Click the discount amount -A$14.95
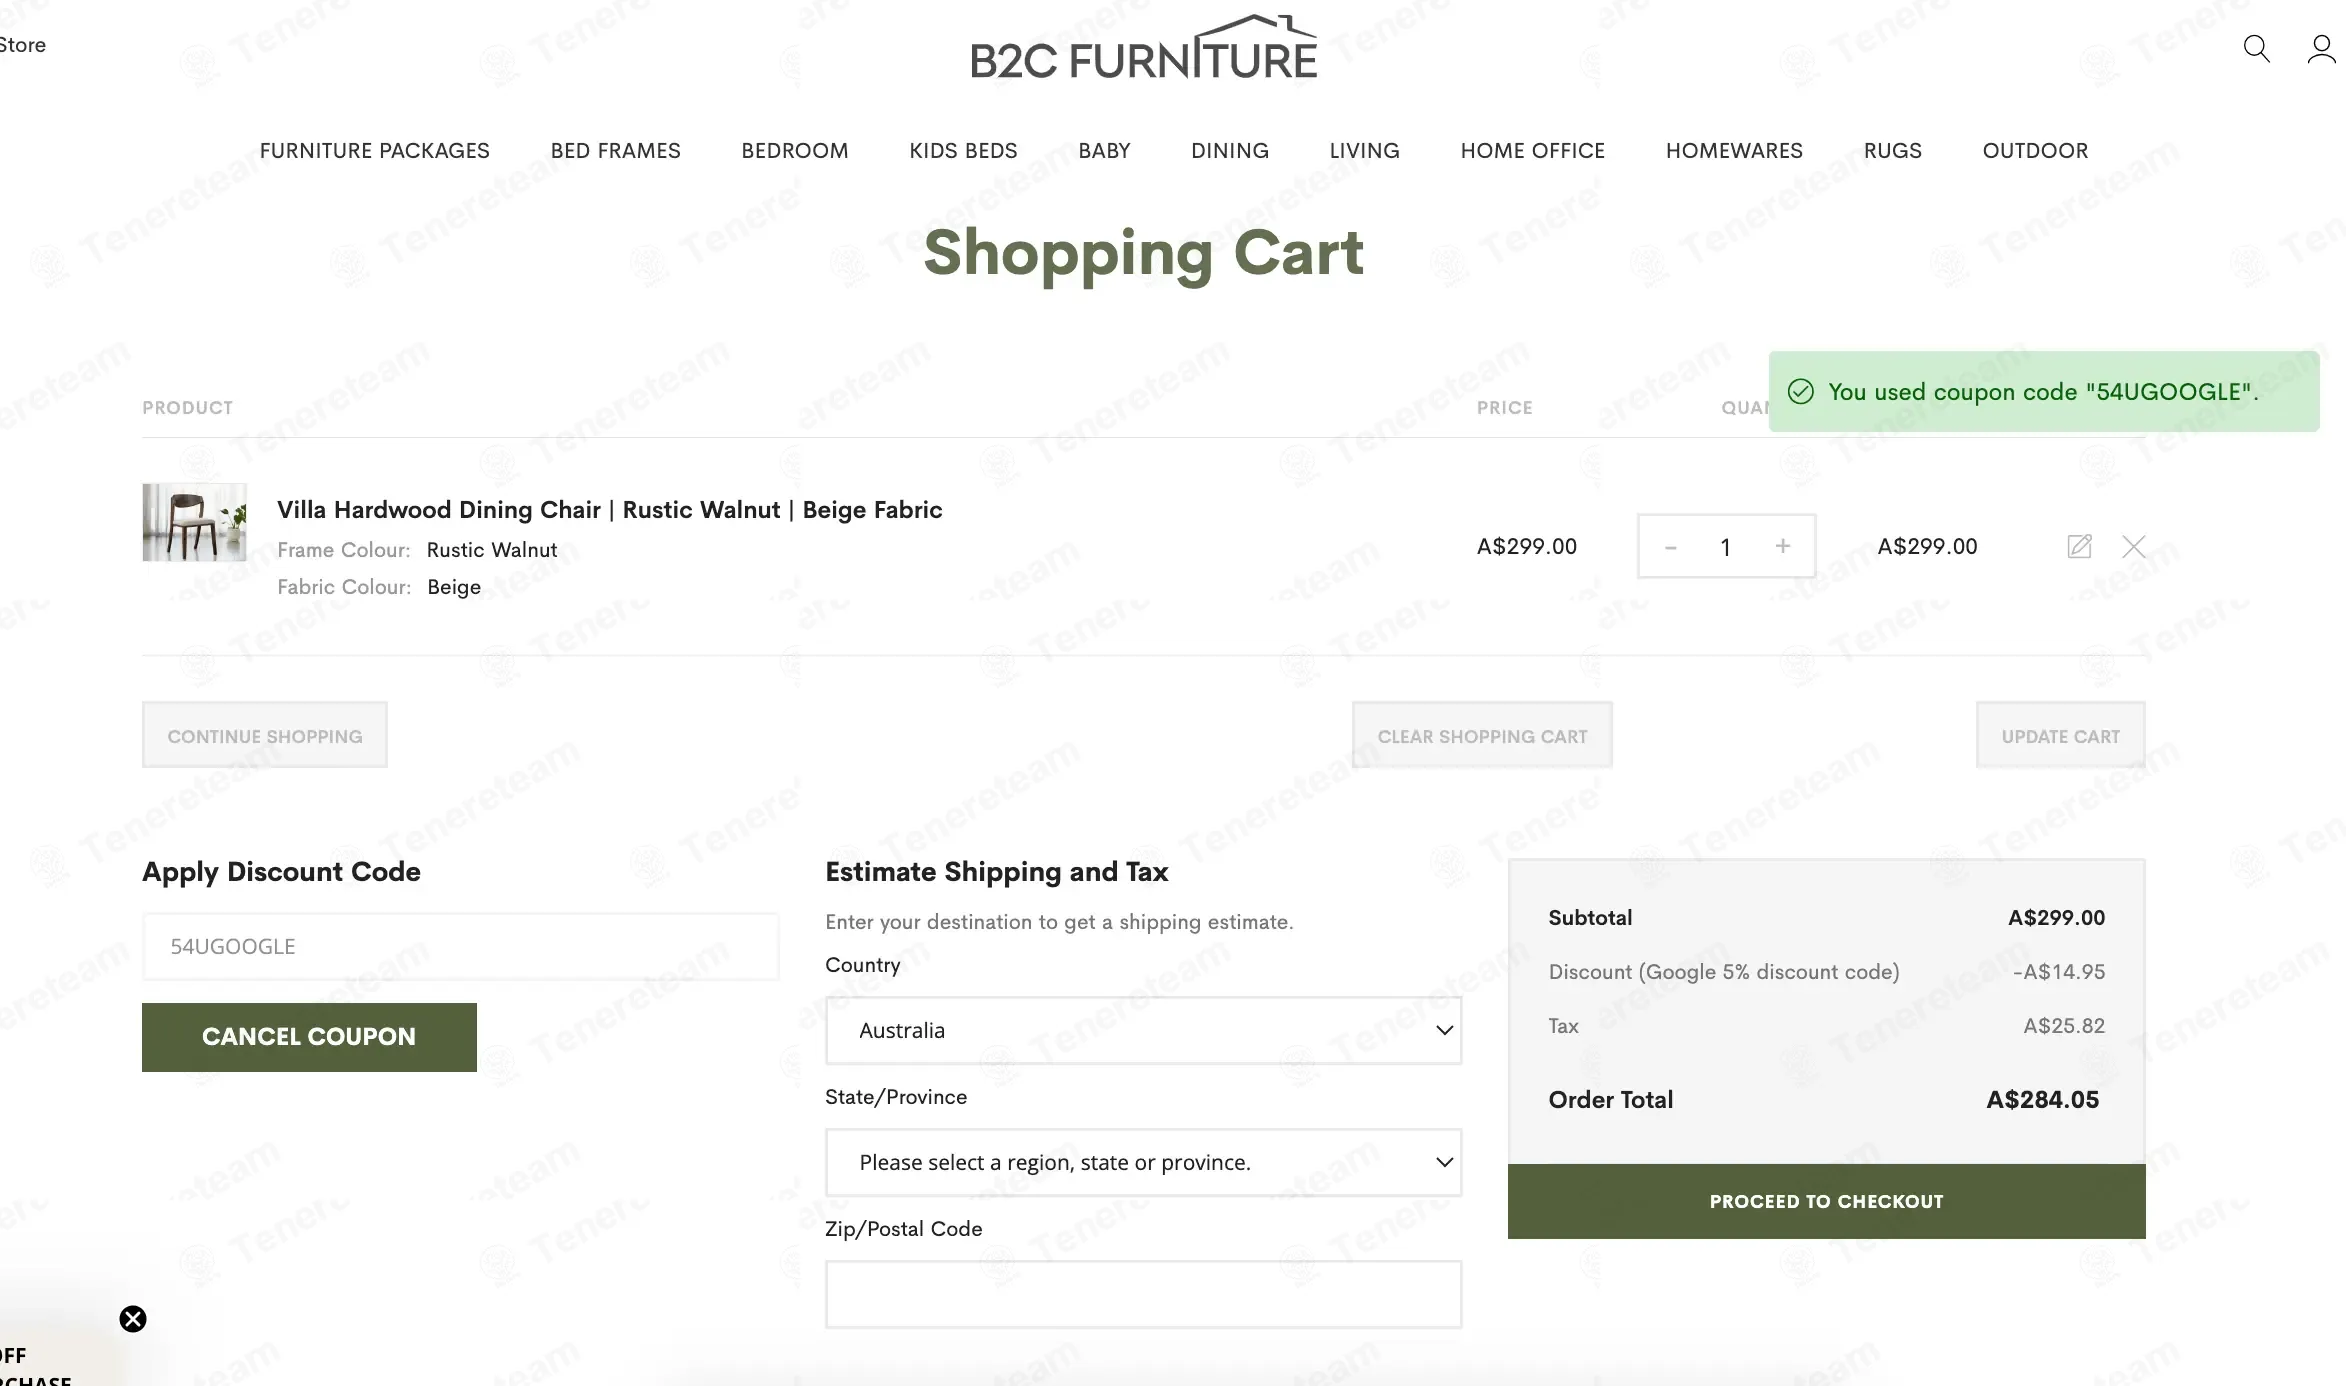Image resolution: width=2346 pixels, height=1386 pixels. click(2058, 972)
